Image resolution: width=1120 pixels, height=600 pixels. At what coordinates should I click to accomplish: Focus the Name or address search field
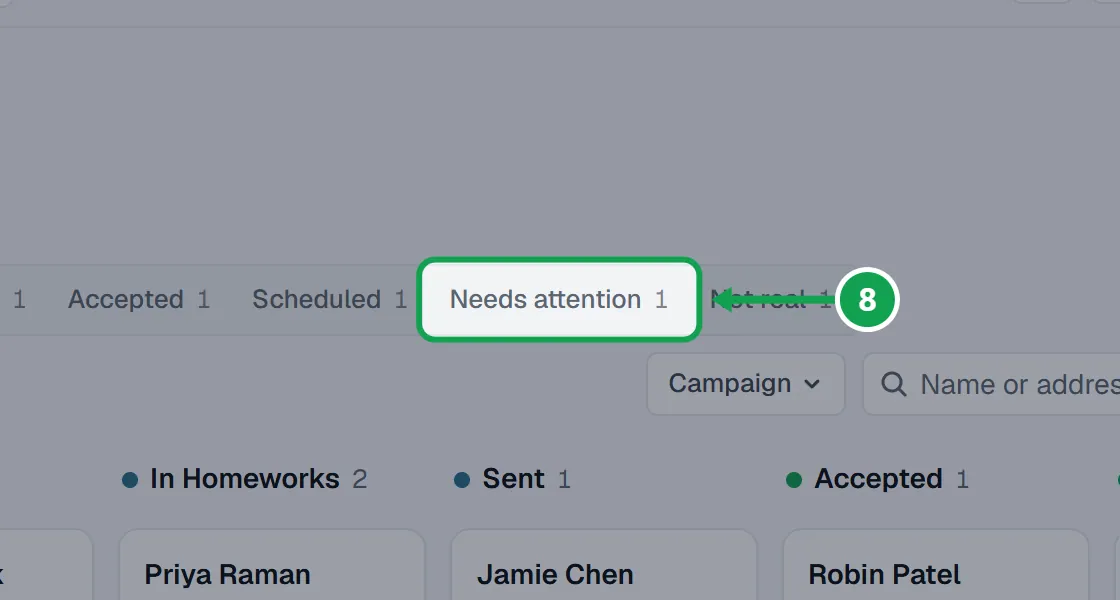click(x=991, y=384)
